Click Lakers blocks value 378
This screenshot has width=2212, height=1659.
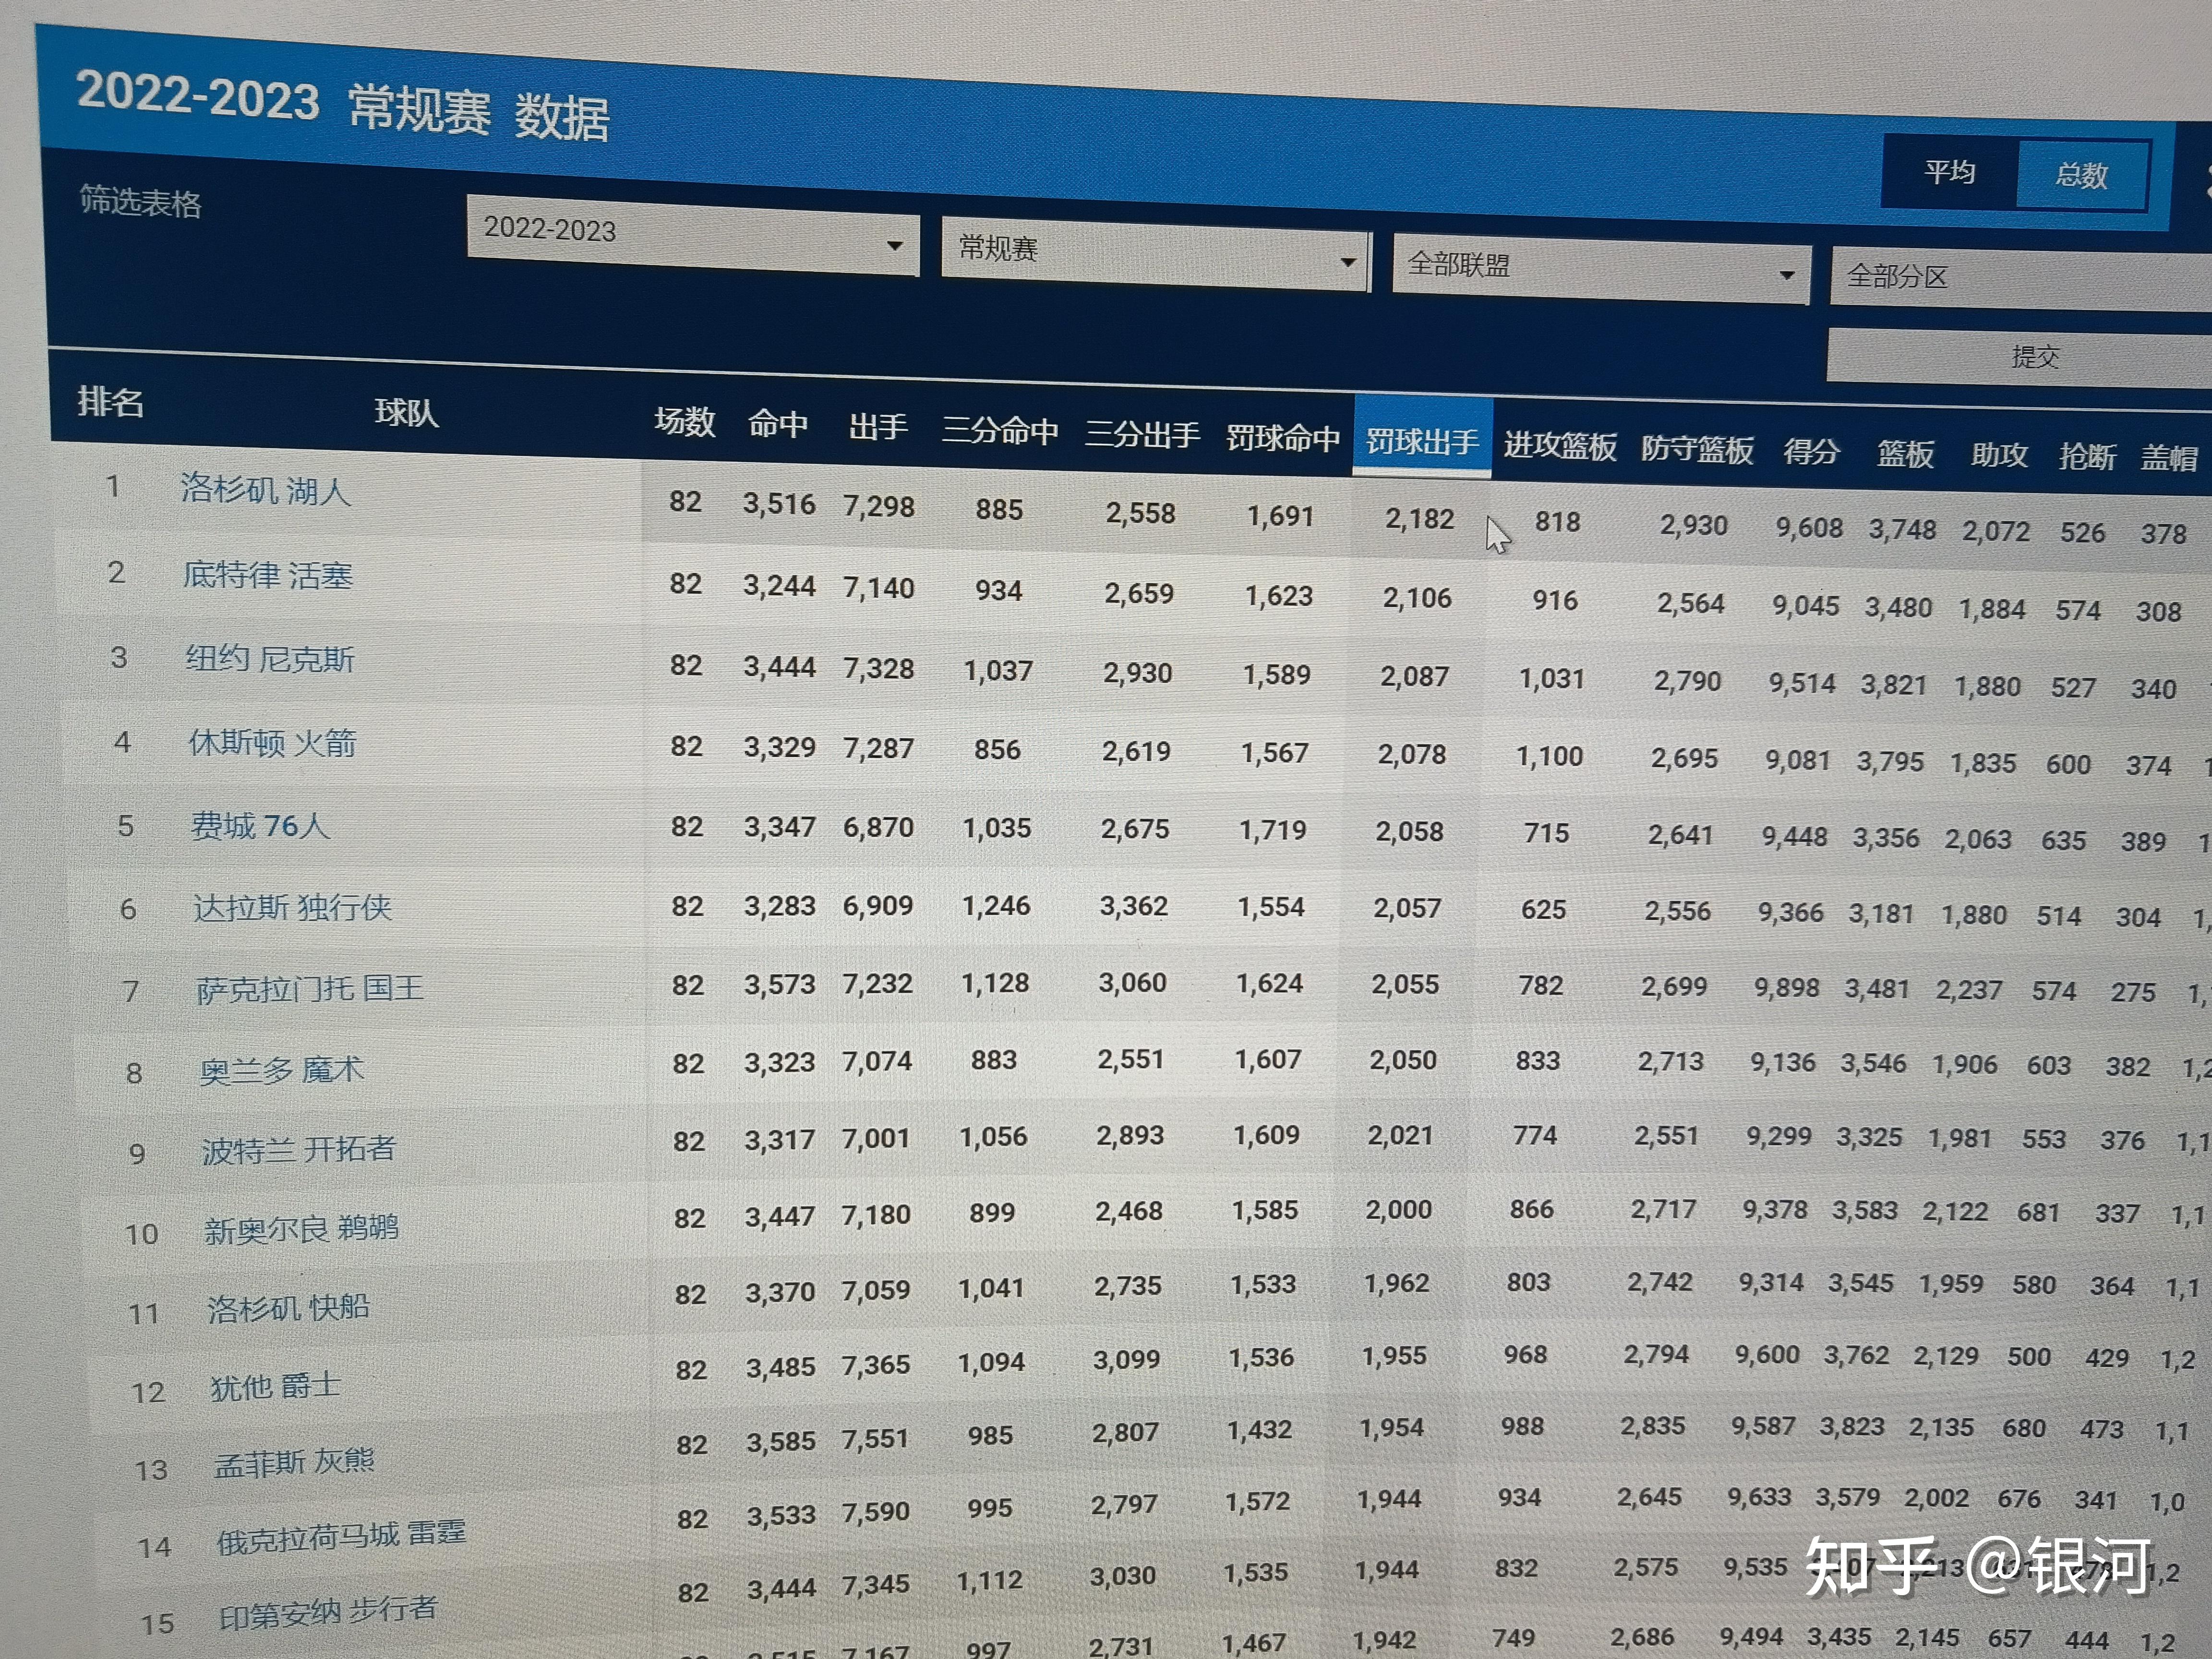[2164, 534]
